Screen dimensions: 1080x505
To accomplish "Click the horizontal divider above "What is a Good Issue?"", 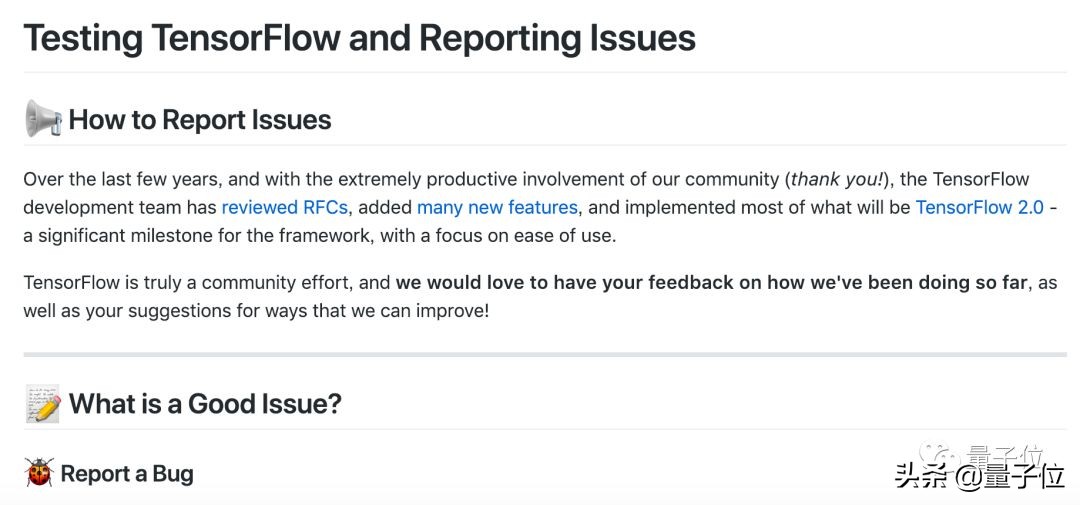I will coord(545,354).
